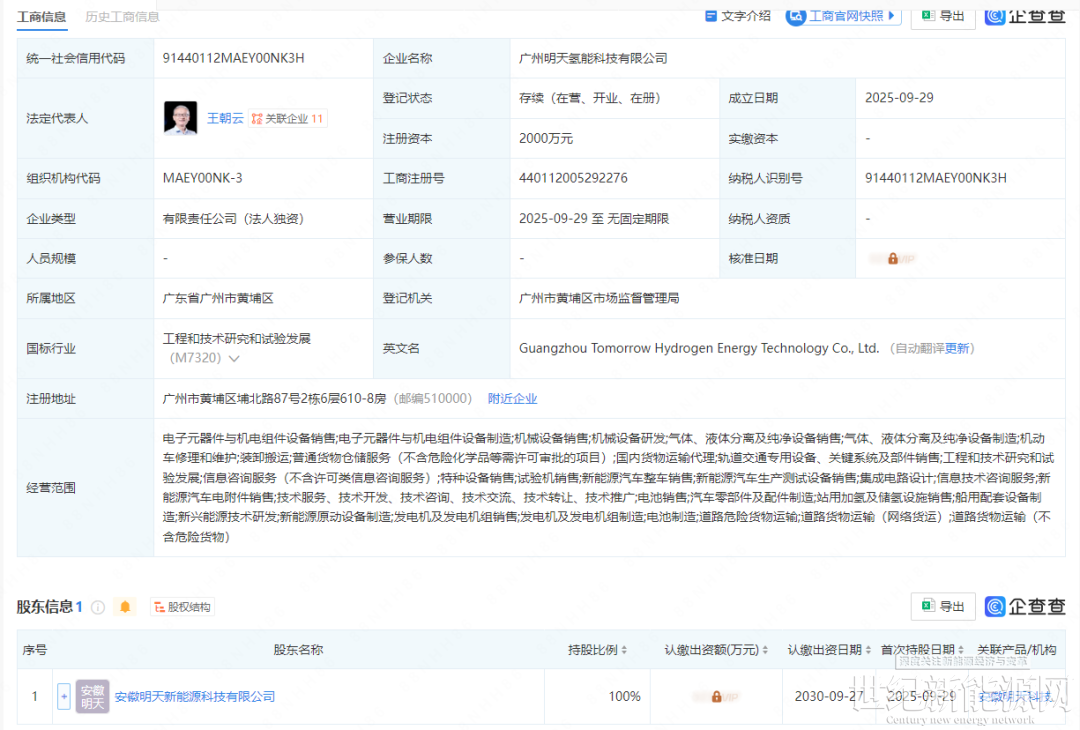Click the 文字介绍 text introduction icon
Viewport: 1080px width, 730px height.
click(x=711, y=16)
